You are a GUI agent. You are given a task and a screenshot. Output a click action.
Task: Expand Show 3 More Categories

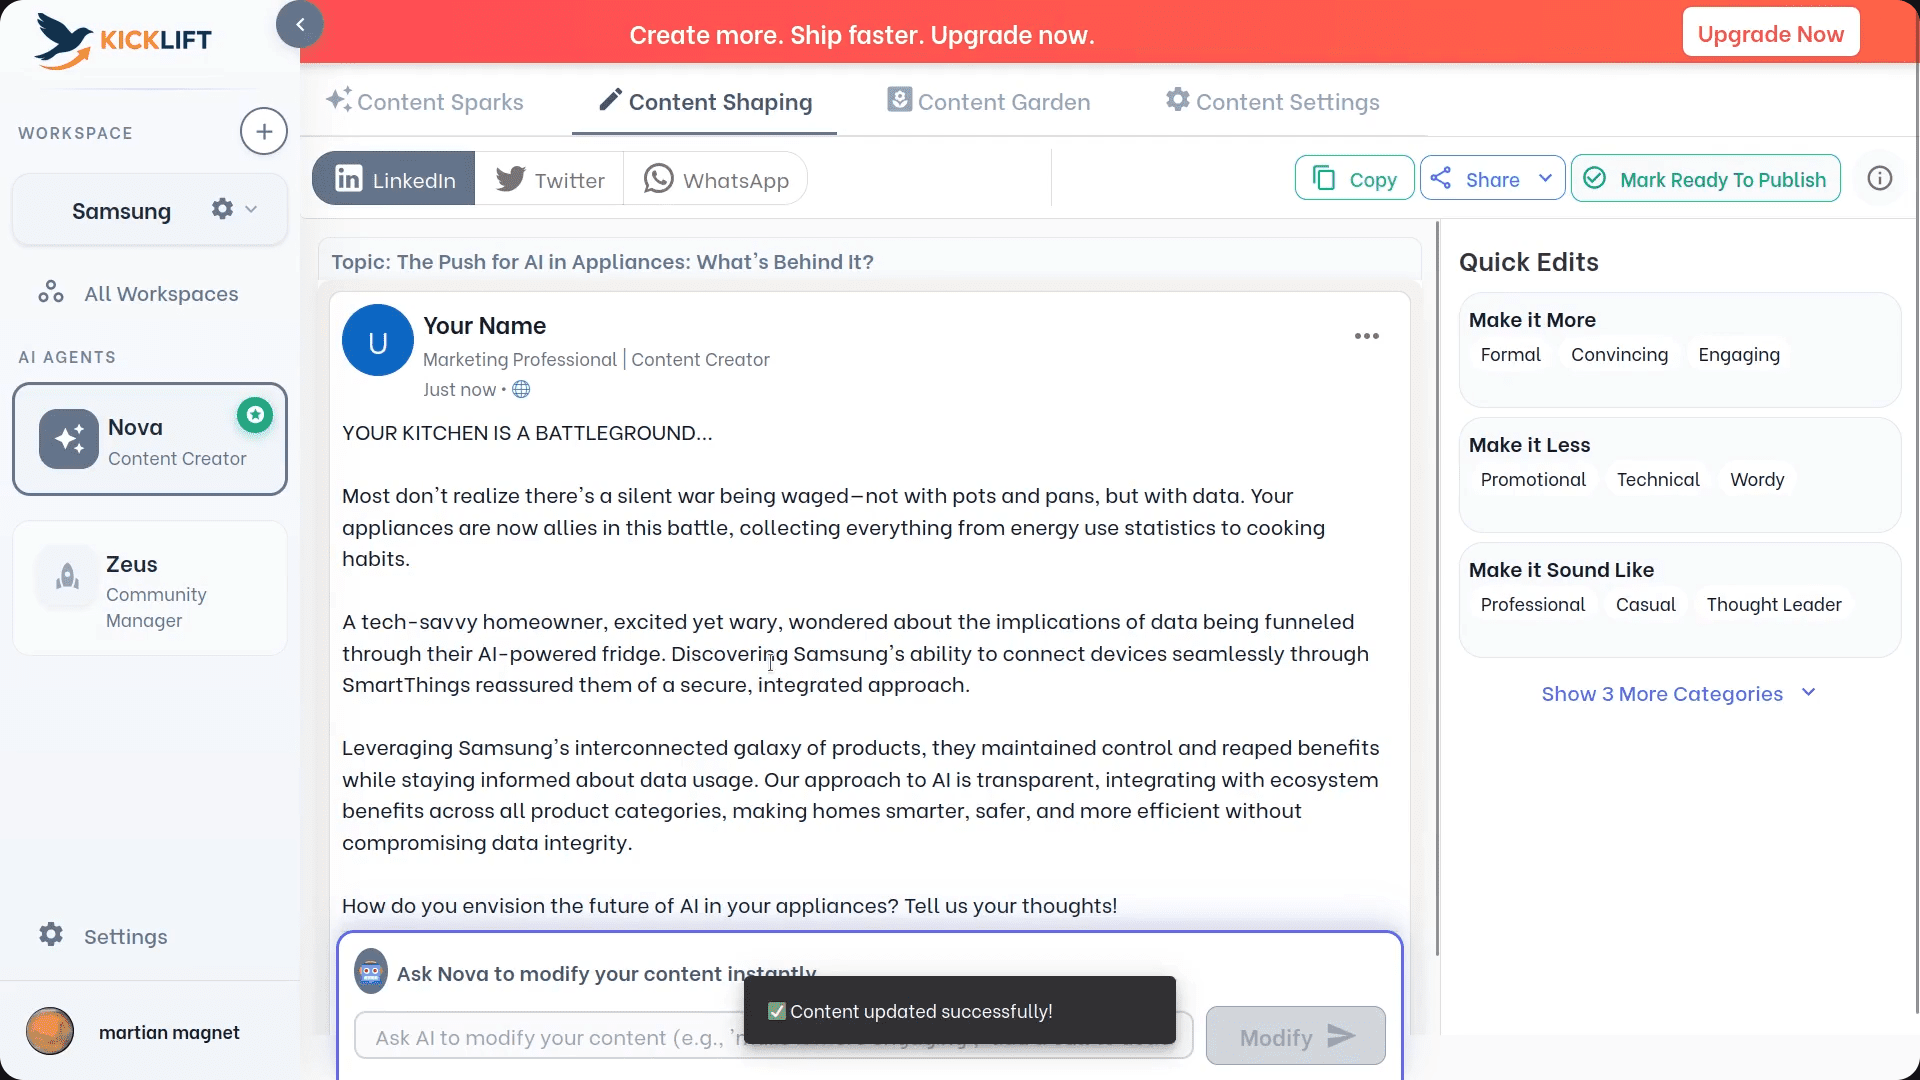(x=1678, y=694)
